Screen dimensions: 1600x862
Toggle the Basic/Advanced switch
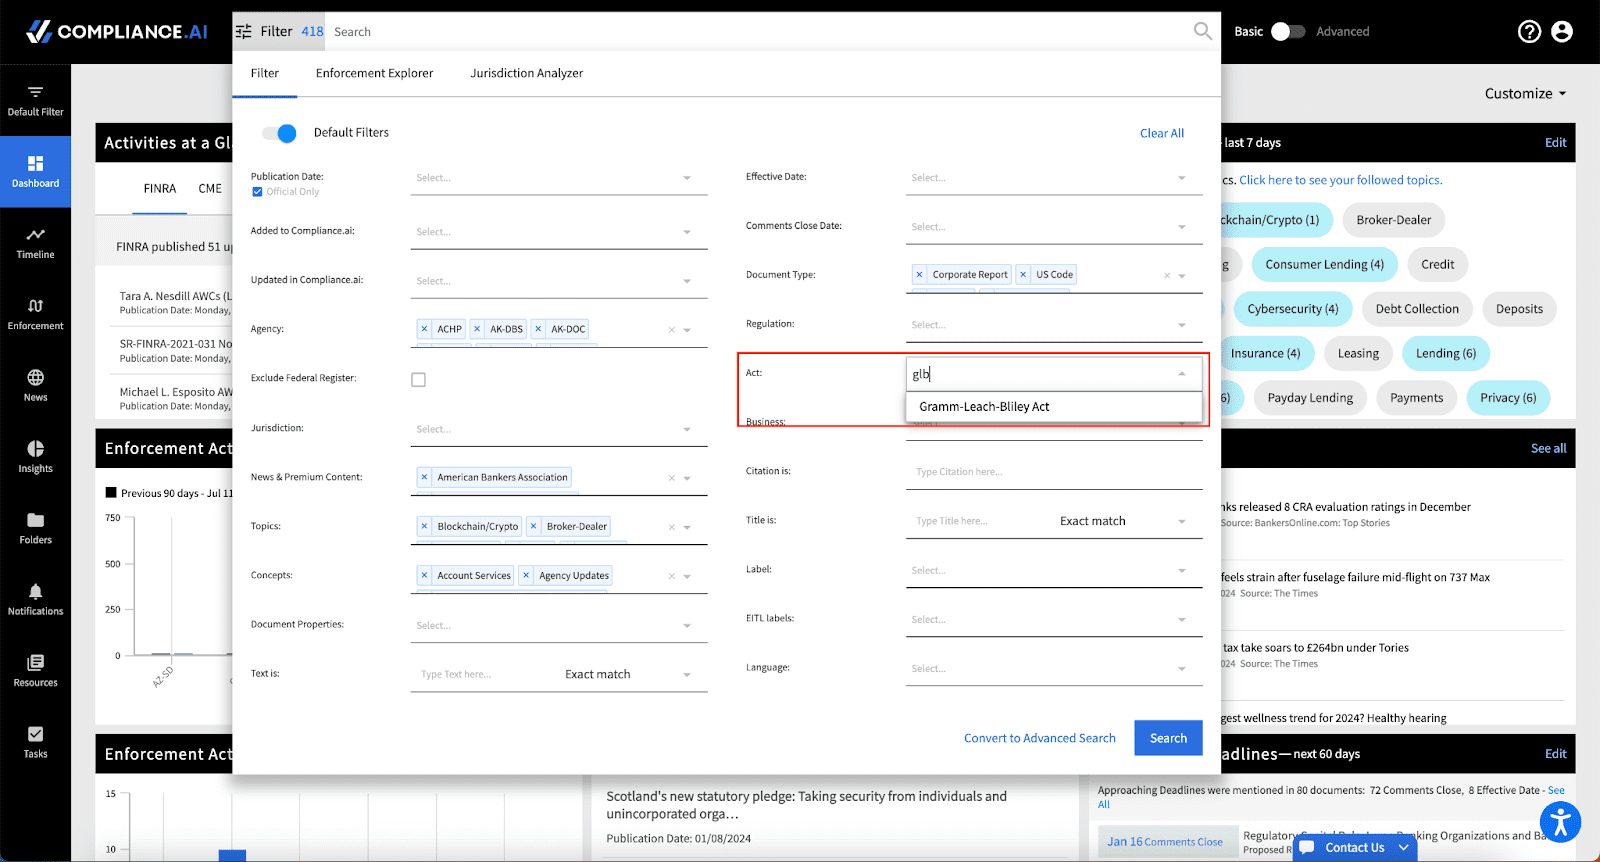tap(1288, 31)
